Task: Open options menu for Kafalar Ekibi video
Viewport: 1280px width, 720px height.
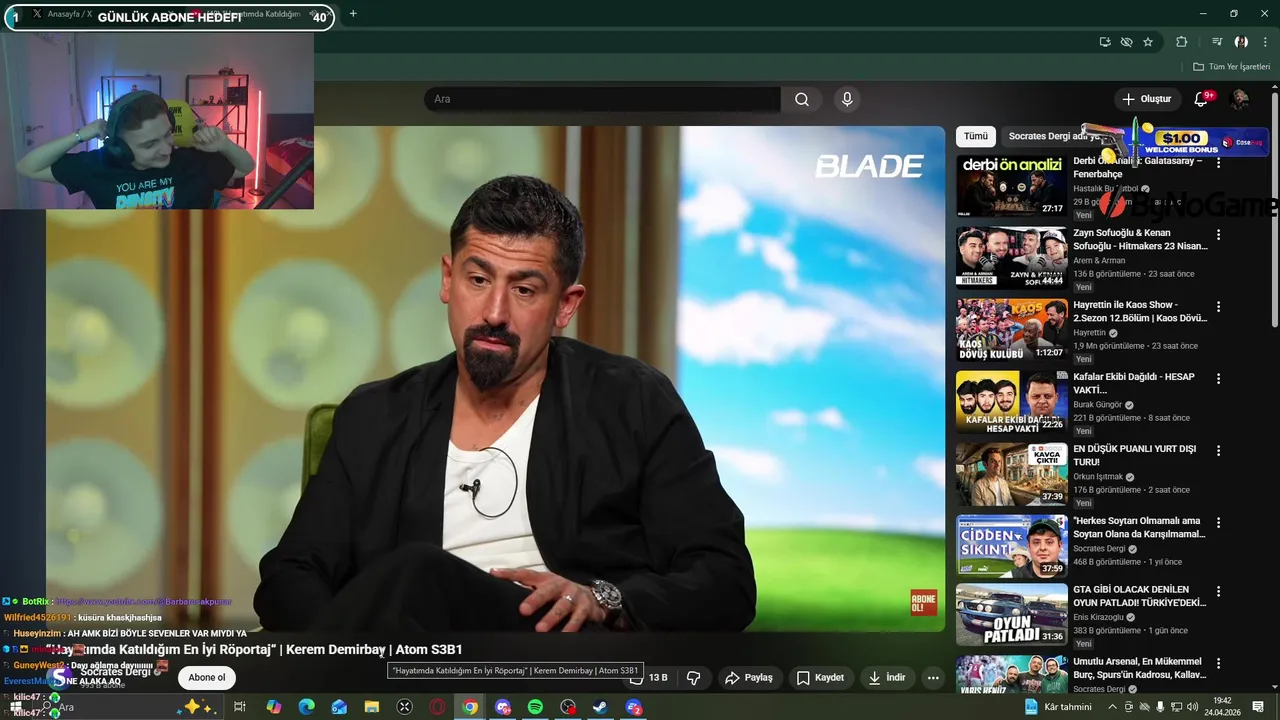Action: (1218, 379)
